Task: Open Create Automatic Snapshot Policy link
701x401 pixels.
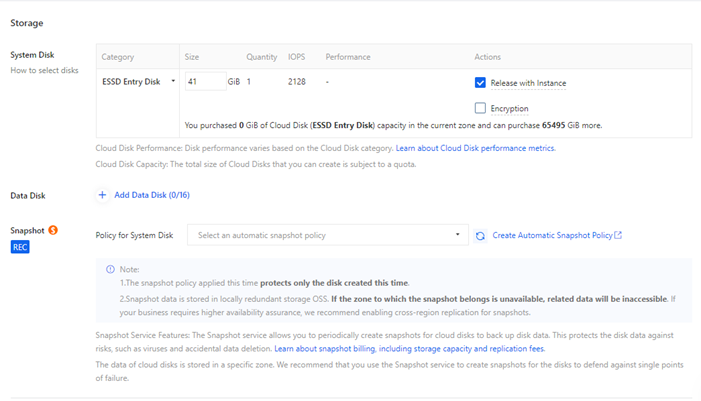Action: click(x=552, y=235)
